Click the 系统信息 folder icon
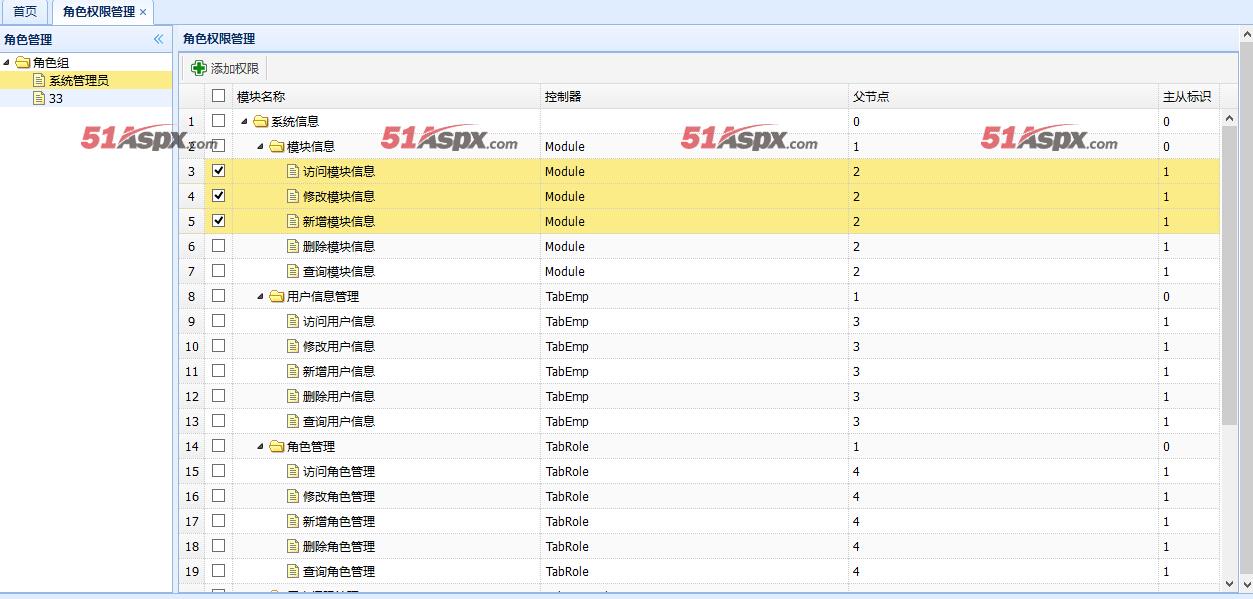 (x=261, y=122)
